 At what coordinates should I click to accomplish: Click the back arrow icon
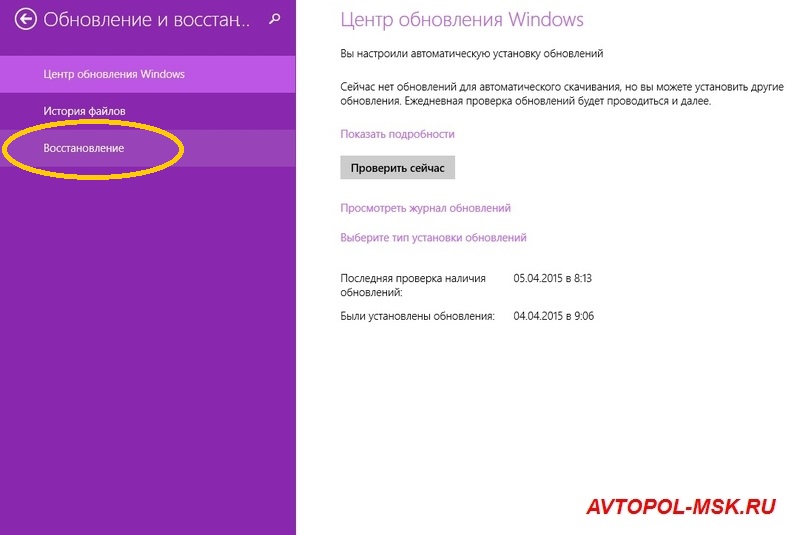click(x=26, y=20)
